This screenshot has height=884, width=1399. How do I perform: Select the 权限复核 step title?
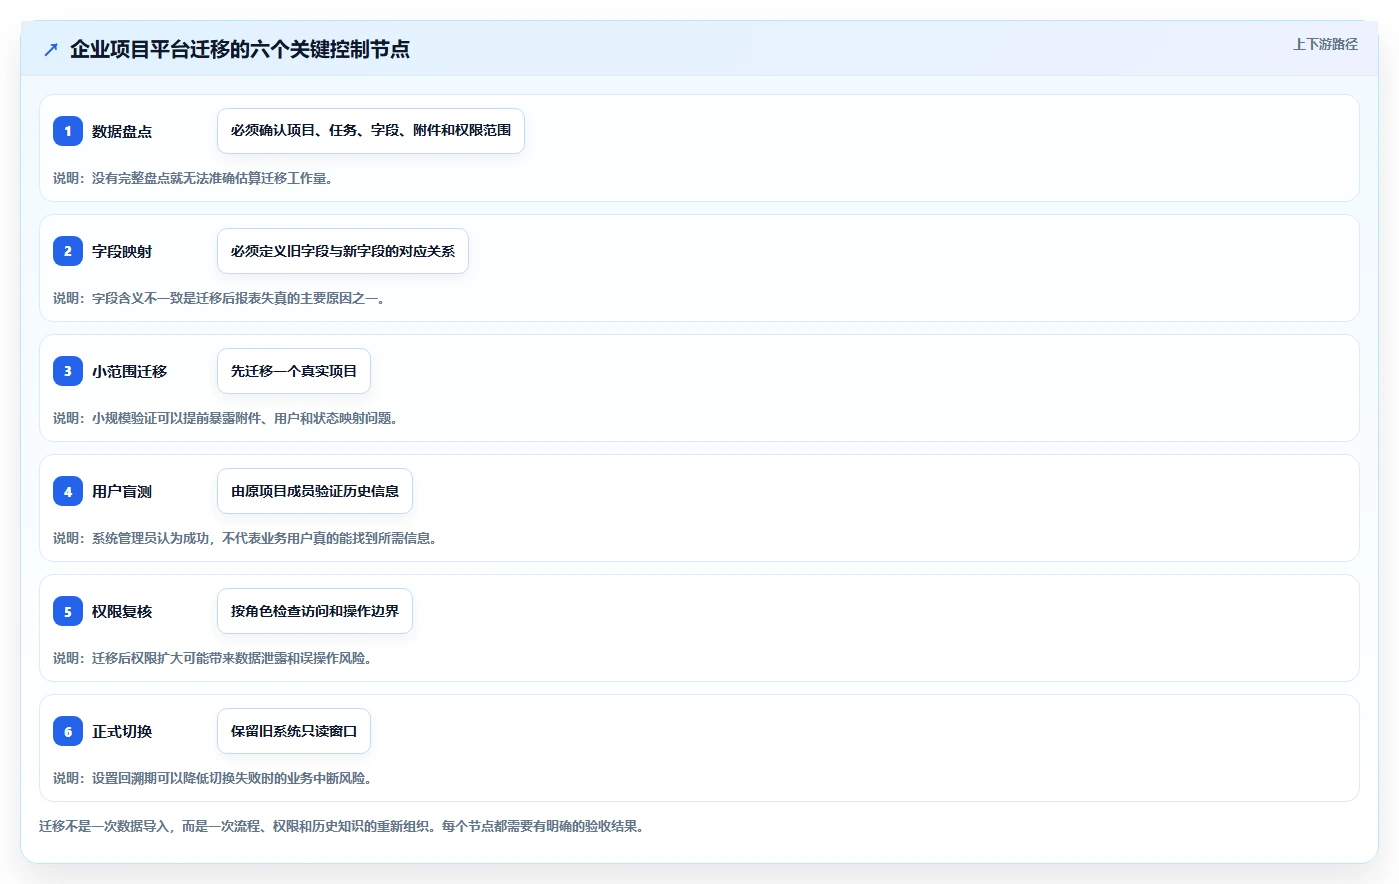click(x=122, y=611)
